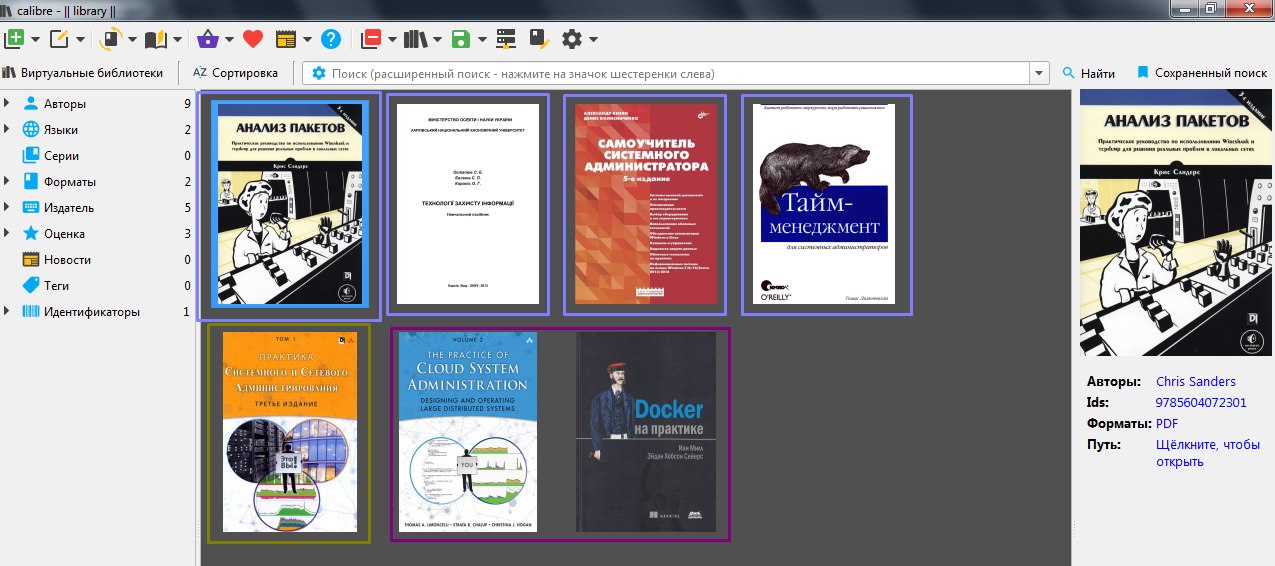Screen dimensions: 1275x566
Task: Open the Convert books dropdown arrow
Action: 134,40
